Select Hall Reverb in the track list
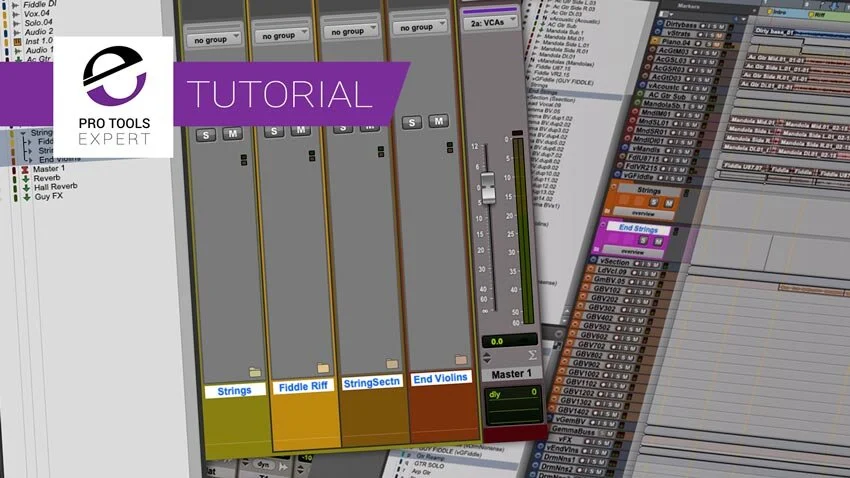 56,186
